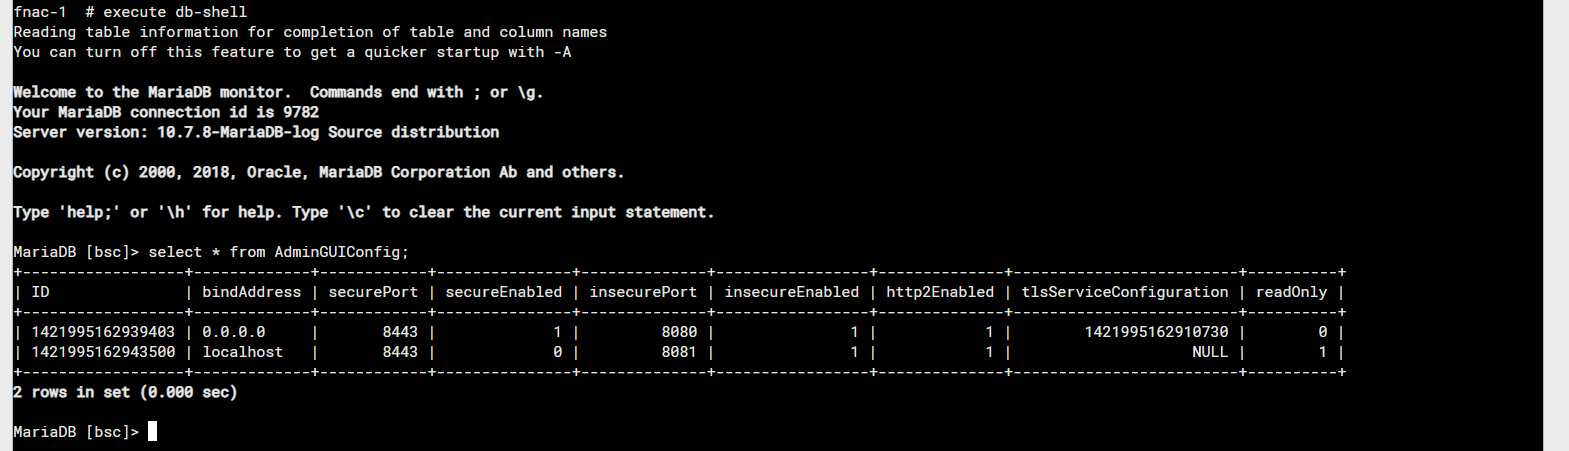Click the securePort column header

tap(373, 292)
